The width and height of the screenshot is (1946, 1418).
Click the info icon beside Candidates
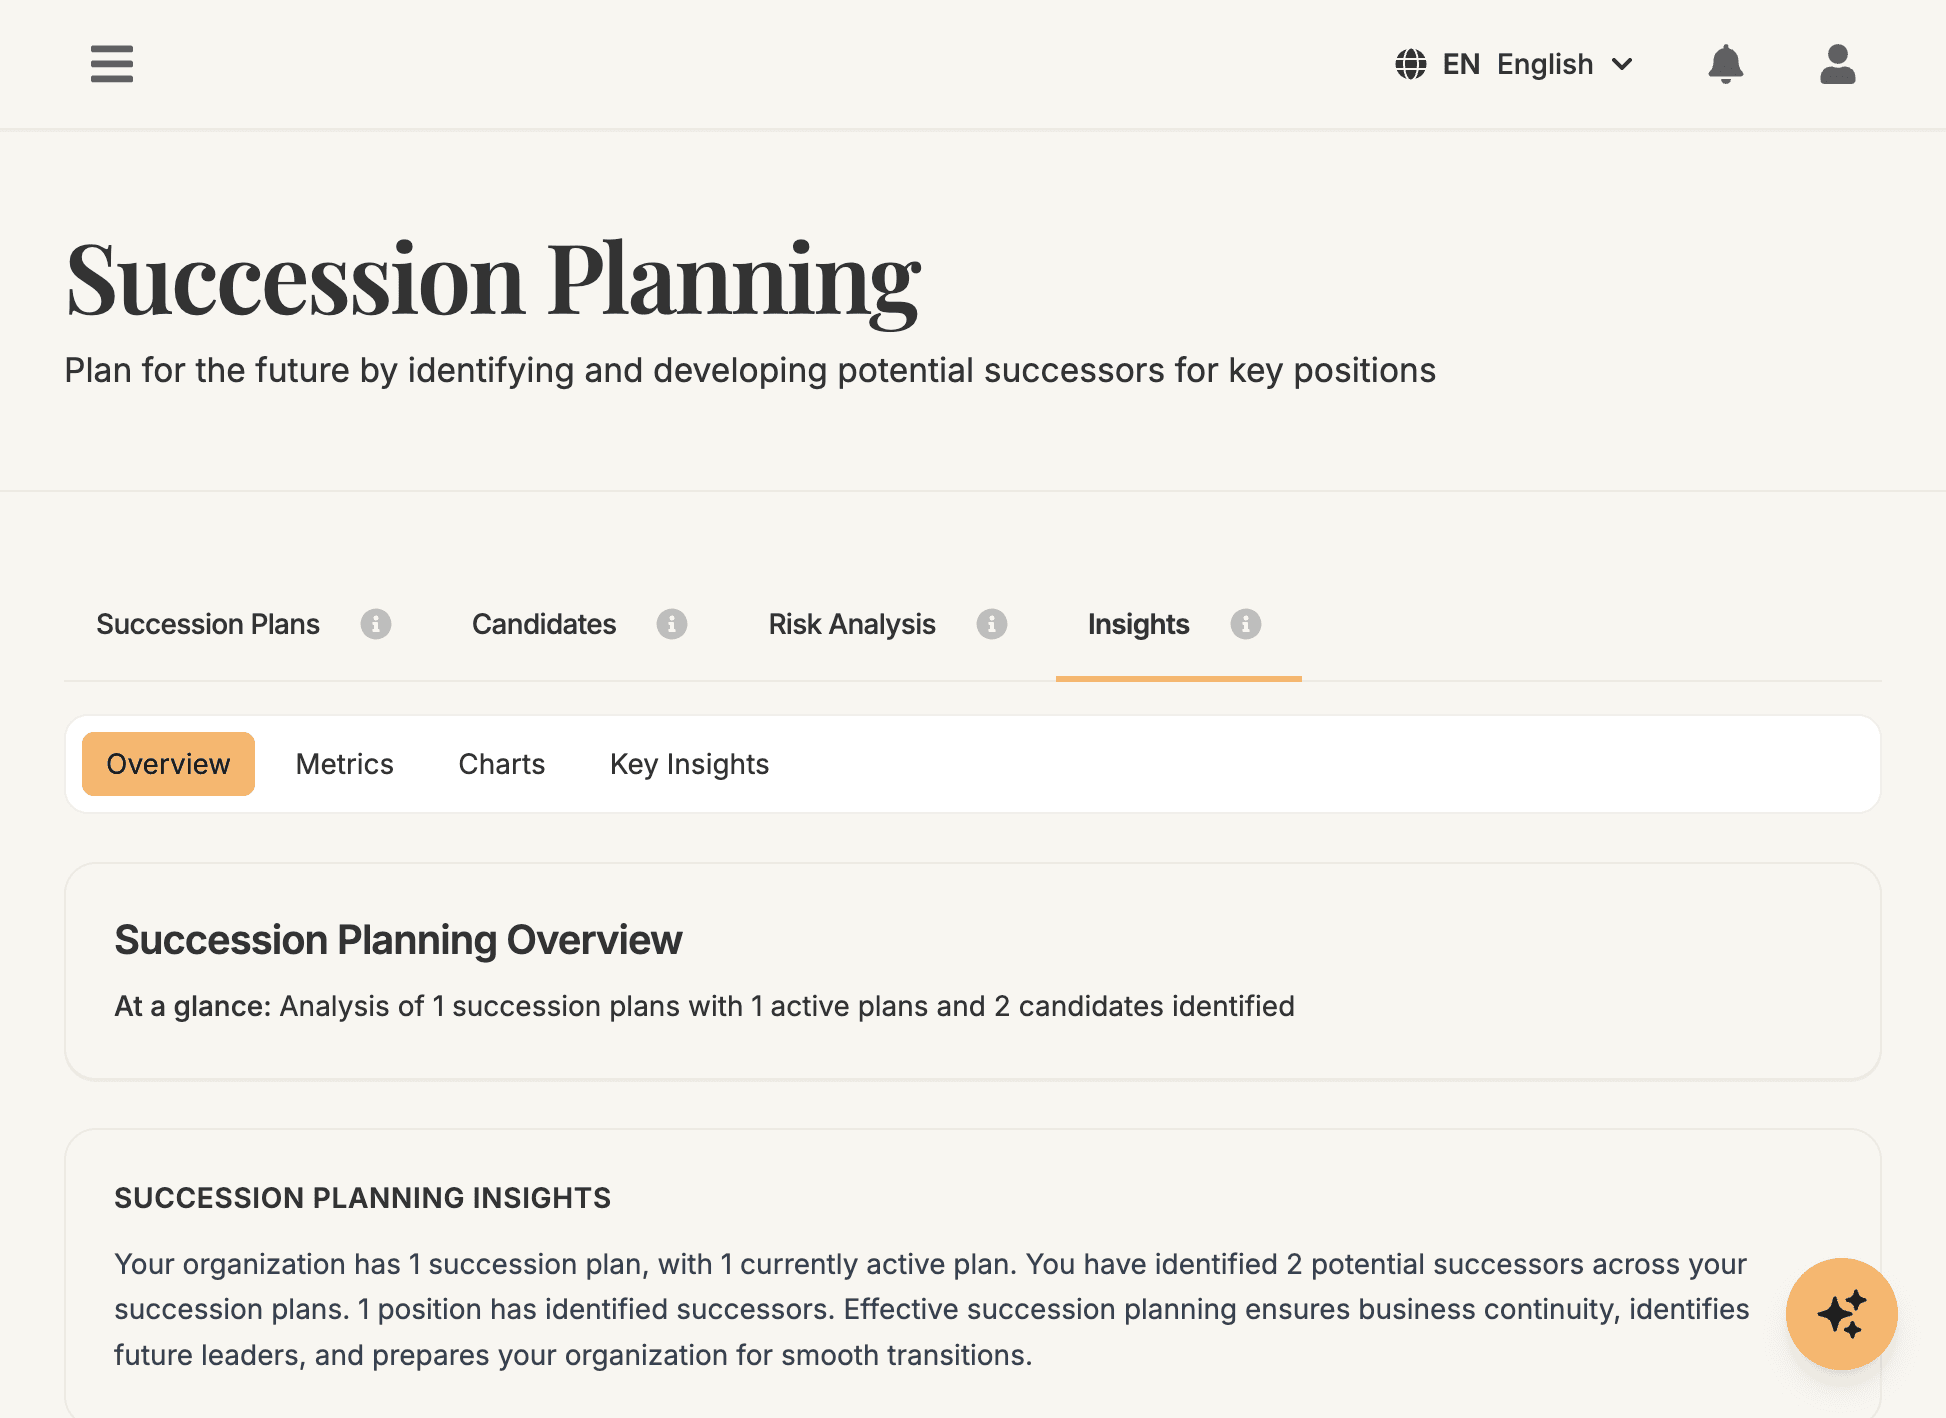click(672, 624)
